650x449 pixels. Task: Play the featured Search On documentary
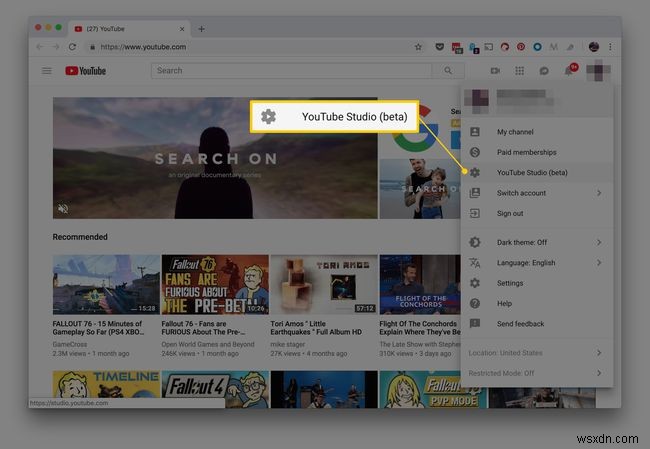click(x=215, y=158)
